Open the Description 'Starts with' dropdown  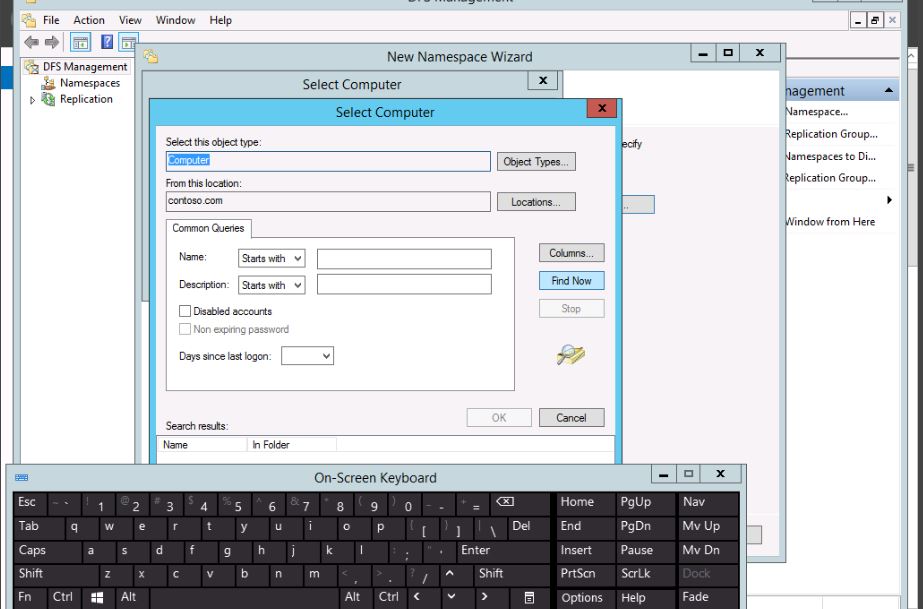271,285
